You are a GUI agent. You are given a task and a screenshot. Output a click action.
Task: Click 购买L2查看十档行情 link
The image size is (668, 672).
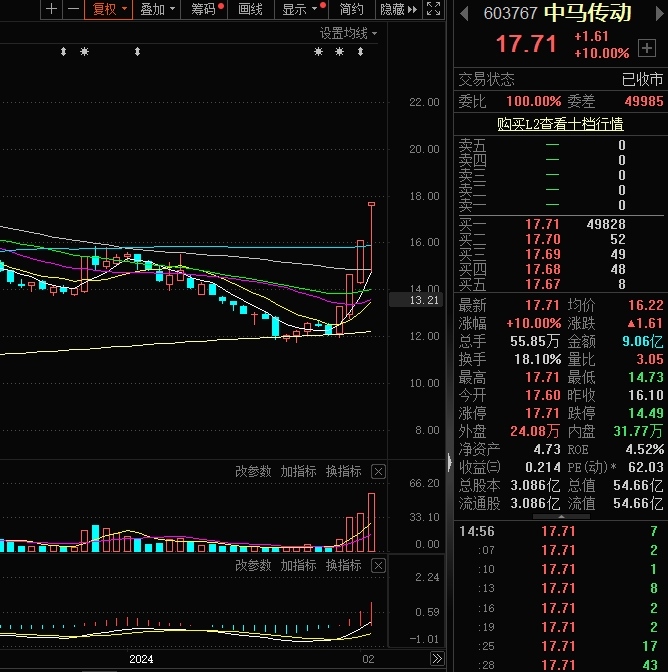click(x=560, y=124)
